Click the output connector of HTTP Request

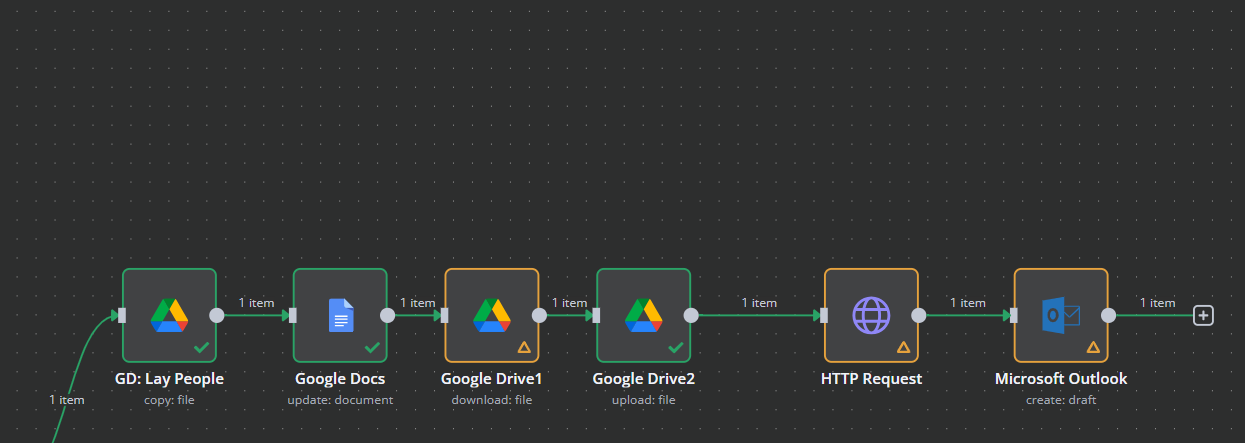[918, 315]
